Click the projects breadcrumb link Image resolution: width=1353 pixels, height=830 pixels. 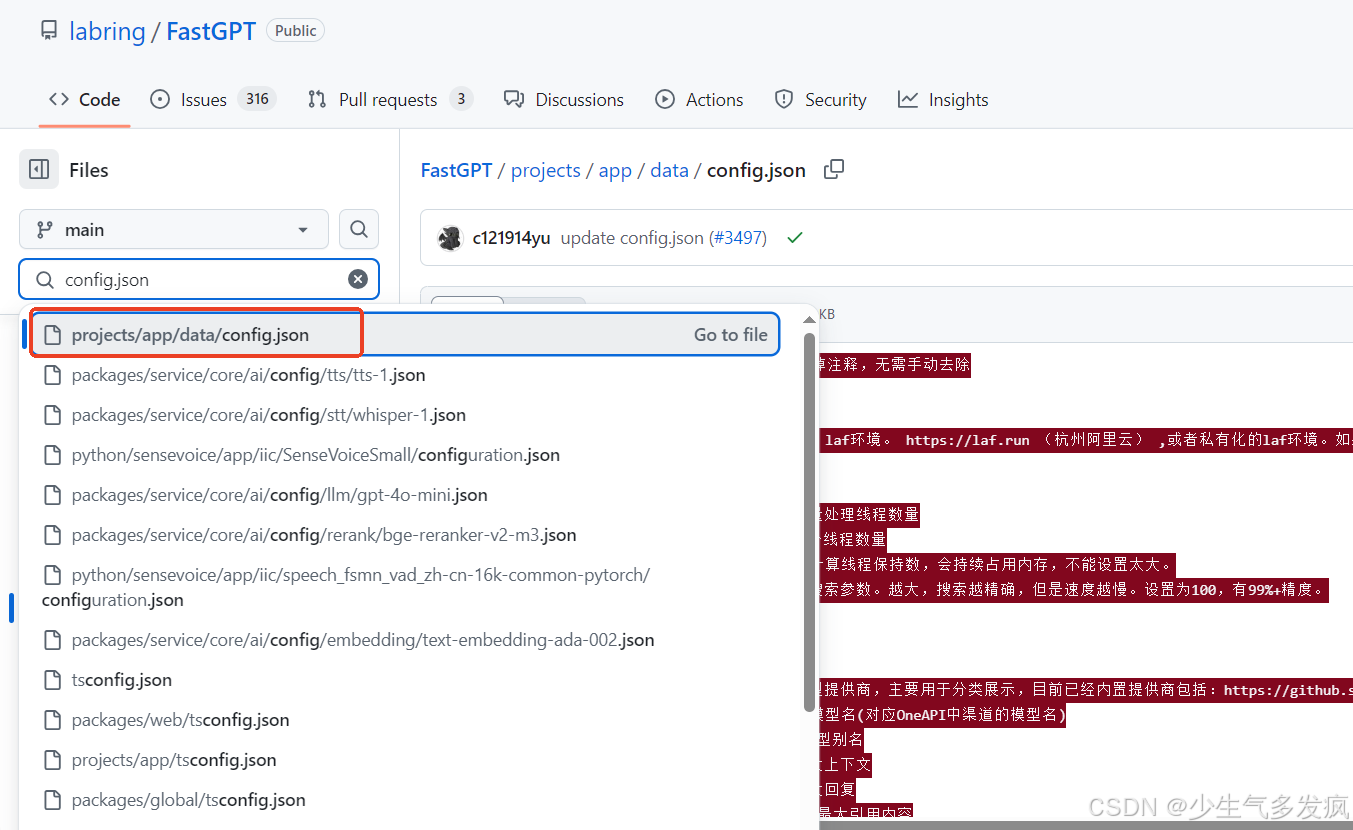click(x=545, y=170)
